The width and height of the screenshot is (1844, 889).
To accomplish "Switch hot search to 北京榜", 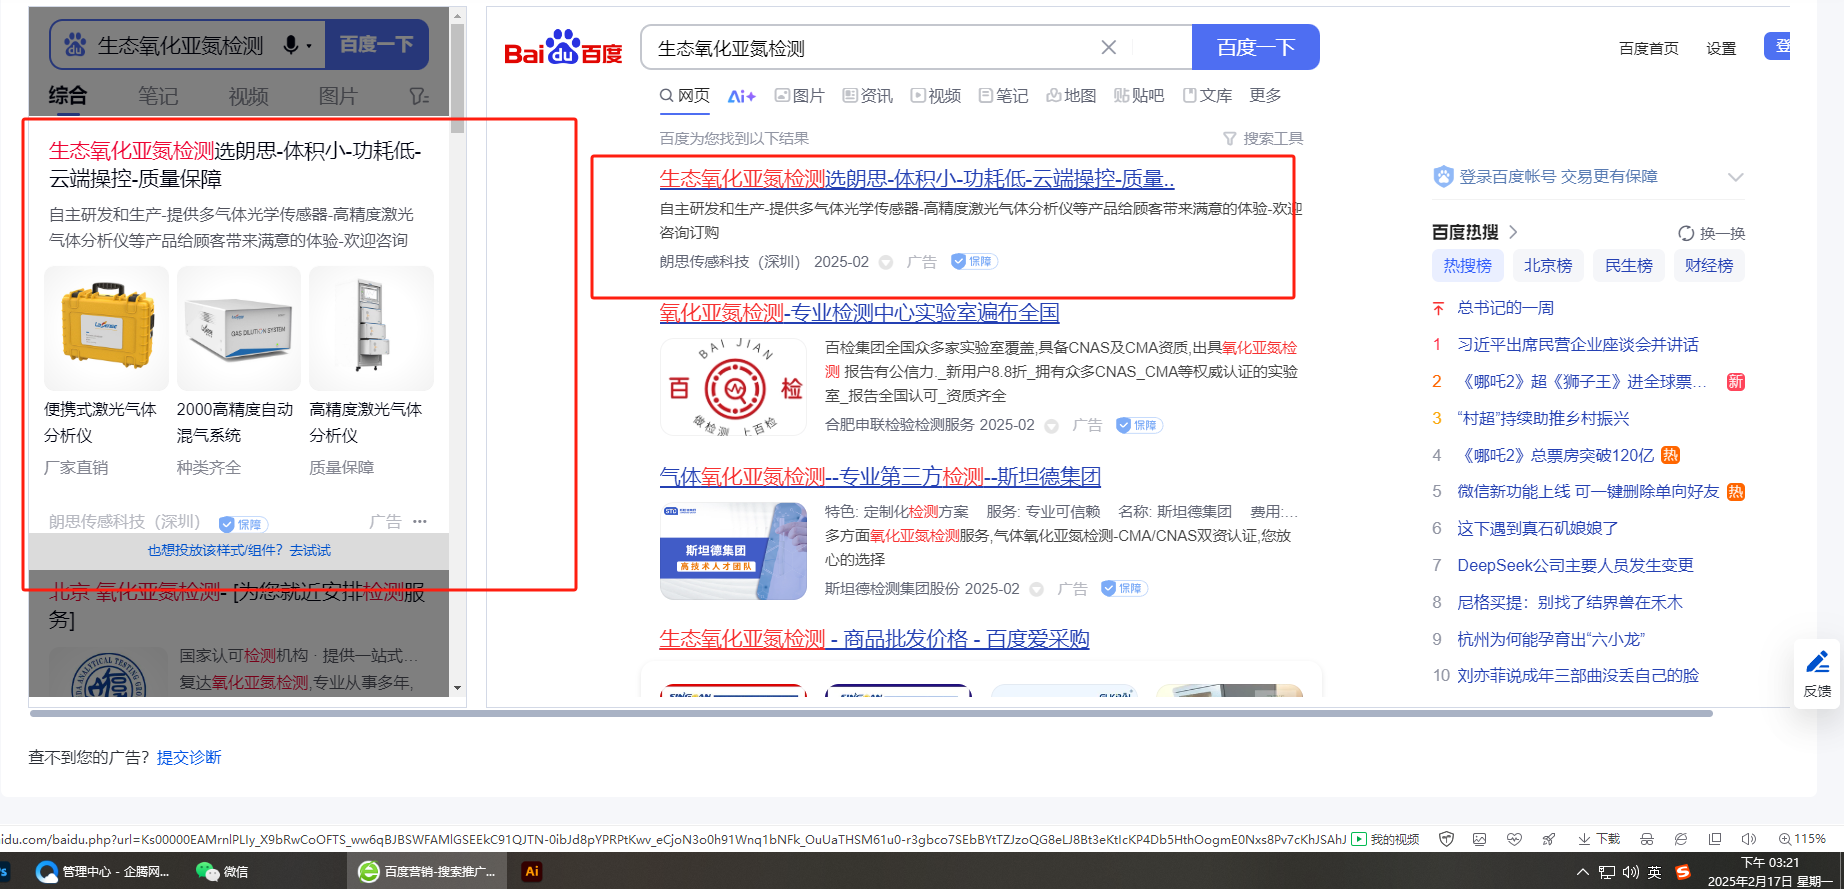I will click(1548, 265).
